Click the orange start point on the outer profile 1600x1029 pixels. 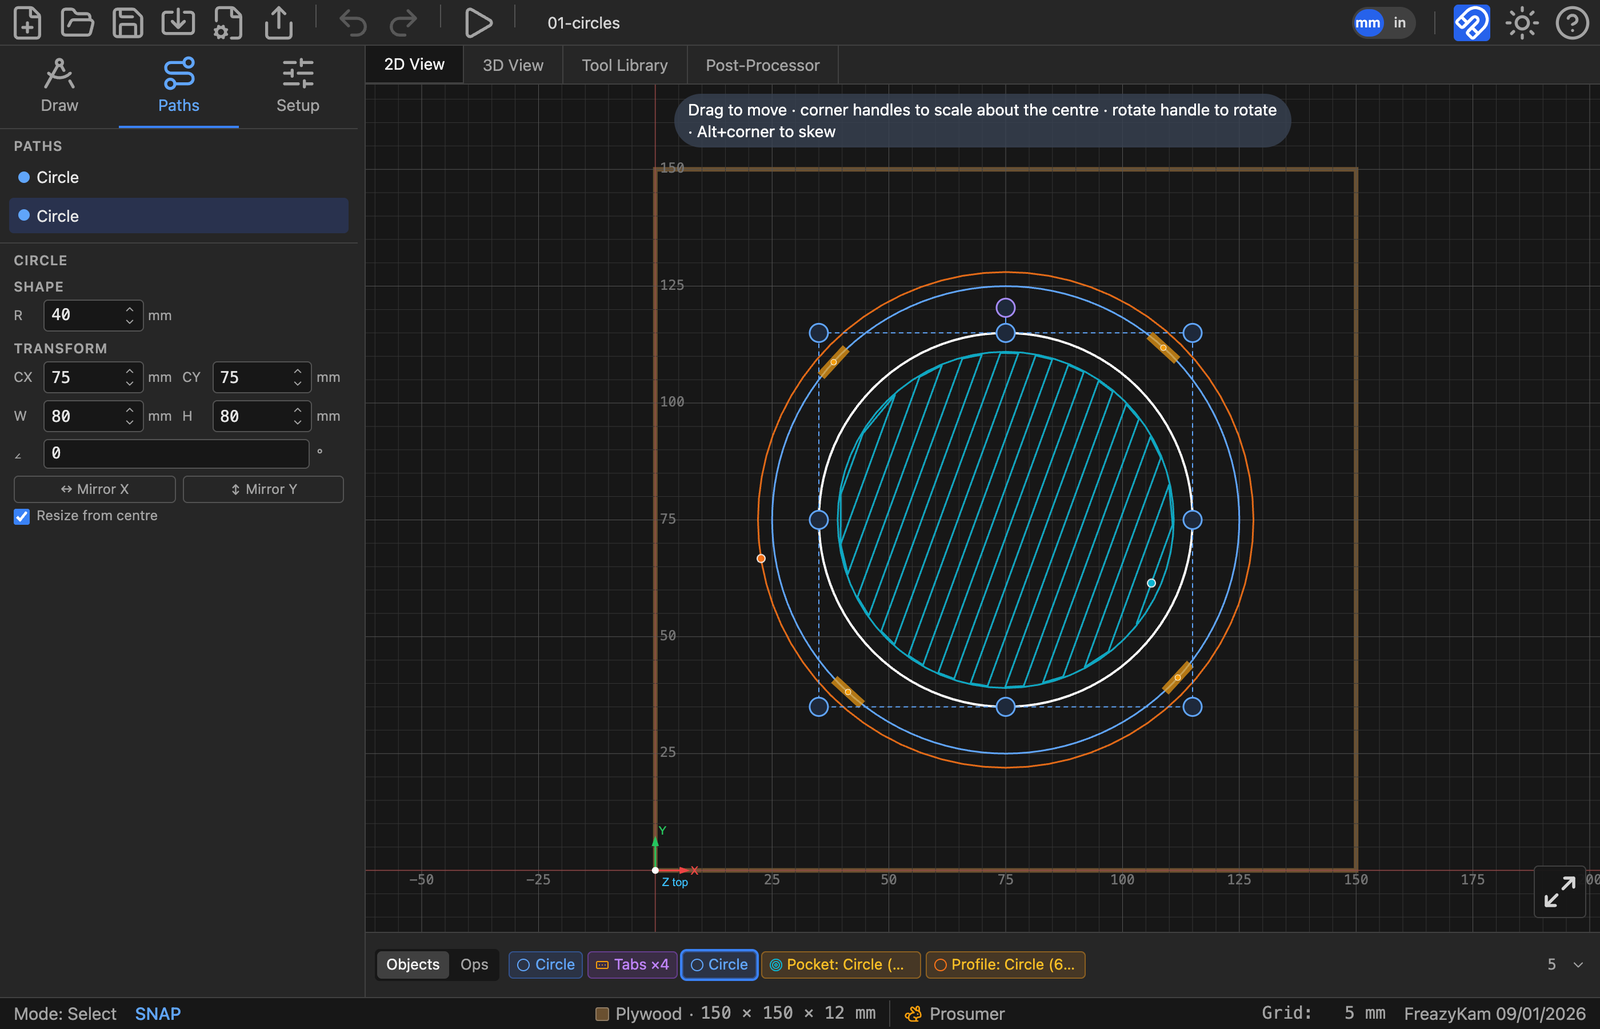(x=761, y=559)
